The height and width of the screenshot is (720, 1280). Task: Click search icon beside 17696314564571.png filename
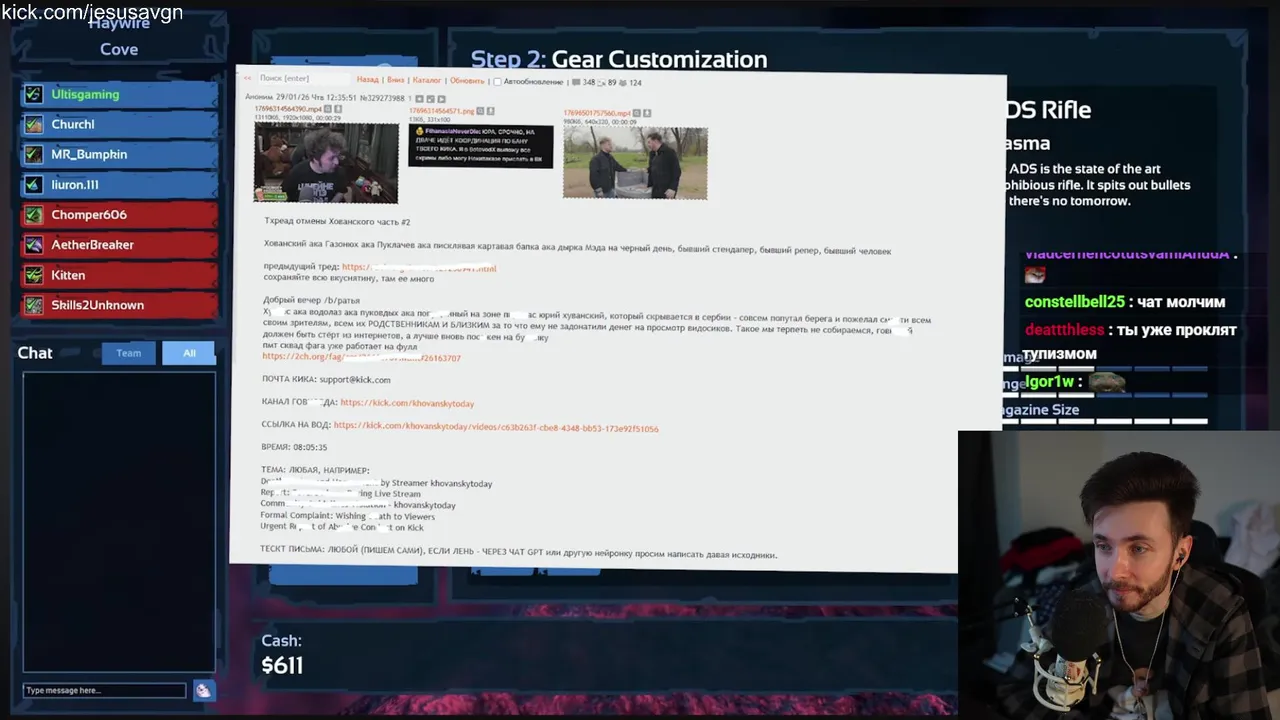point(480,111)
